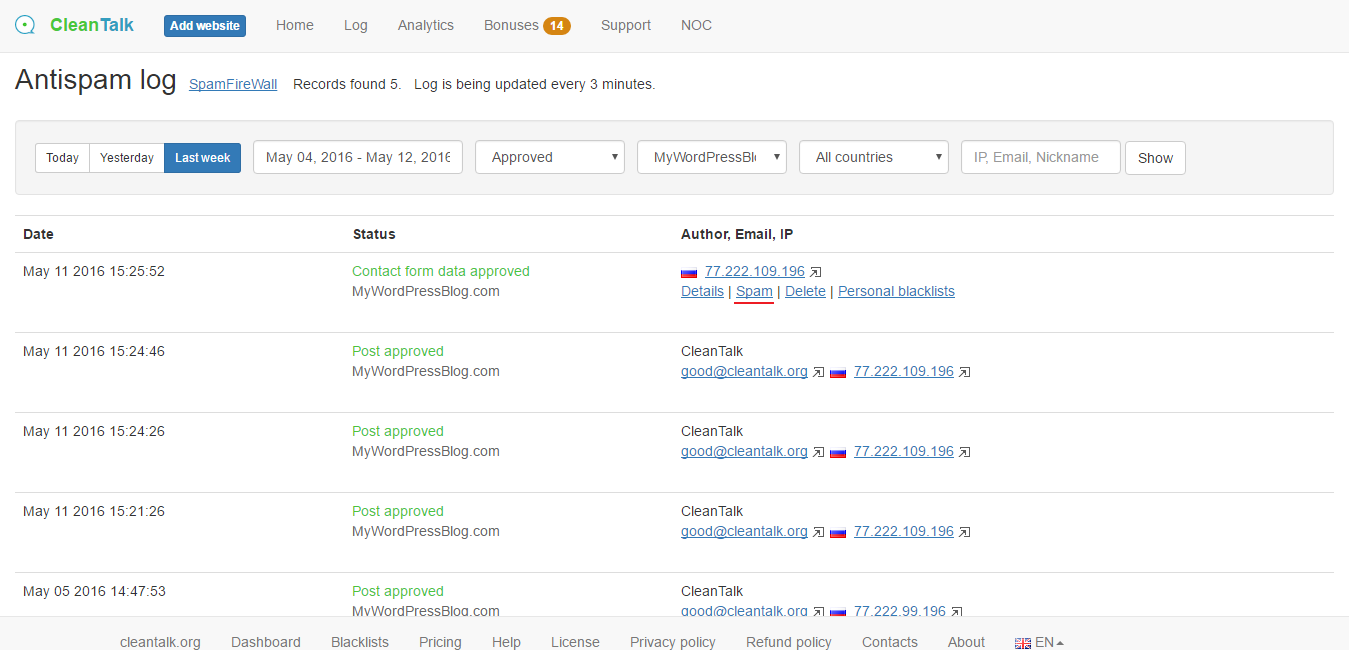Open external icon after email in 15:24:46 row
The width and height of the screenshot is (1349, 650).
click(x=819, y=372)
